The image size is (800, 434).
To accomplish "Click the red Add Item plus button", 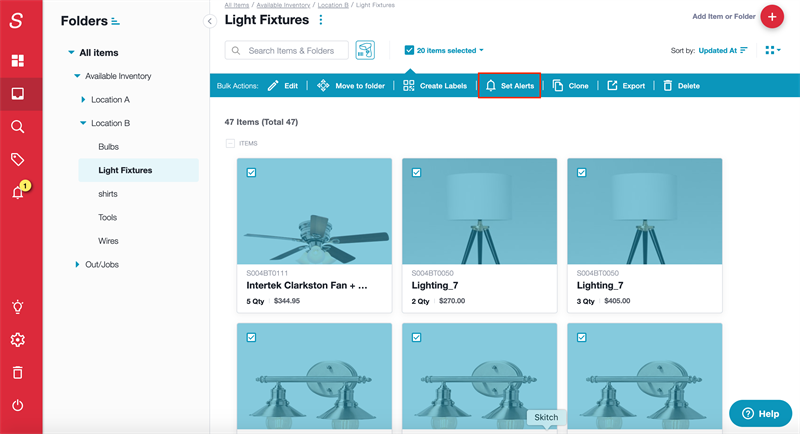I will (x=771, y=16).
